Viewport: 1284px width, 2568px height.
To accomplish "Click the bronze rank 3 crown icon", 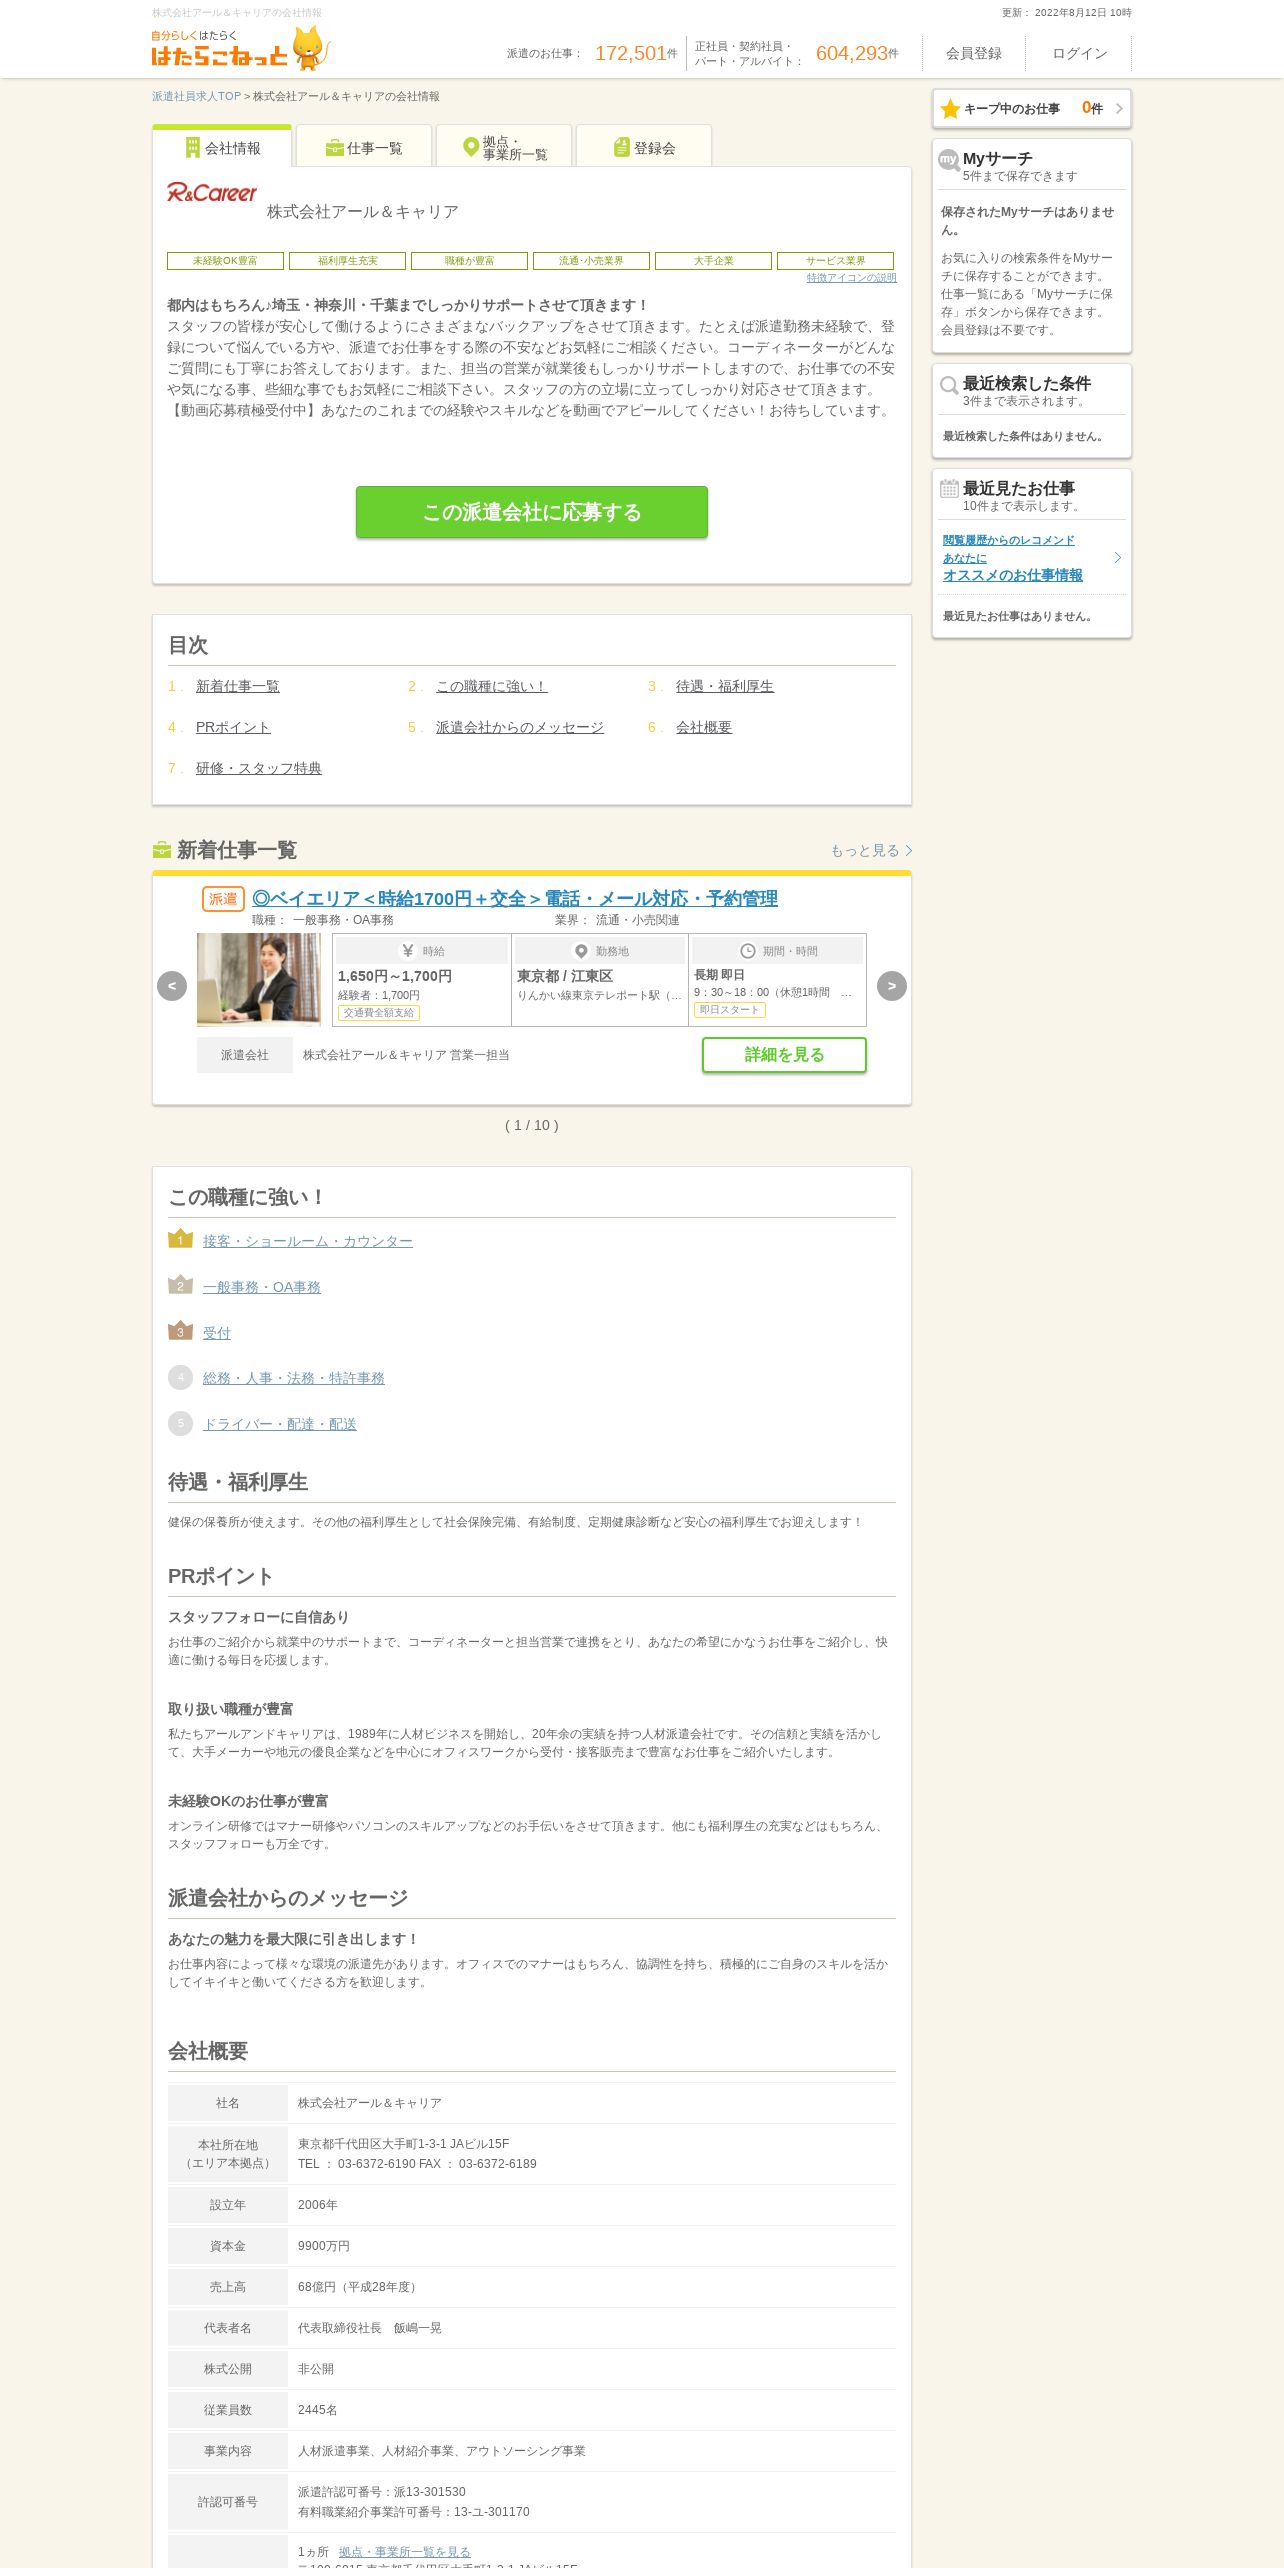I will tap(180, 1331).
